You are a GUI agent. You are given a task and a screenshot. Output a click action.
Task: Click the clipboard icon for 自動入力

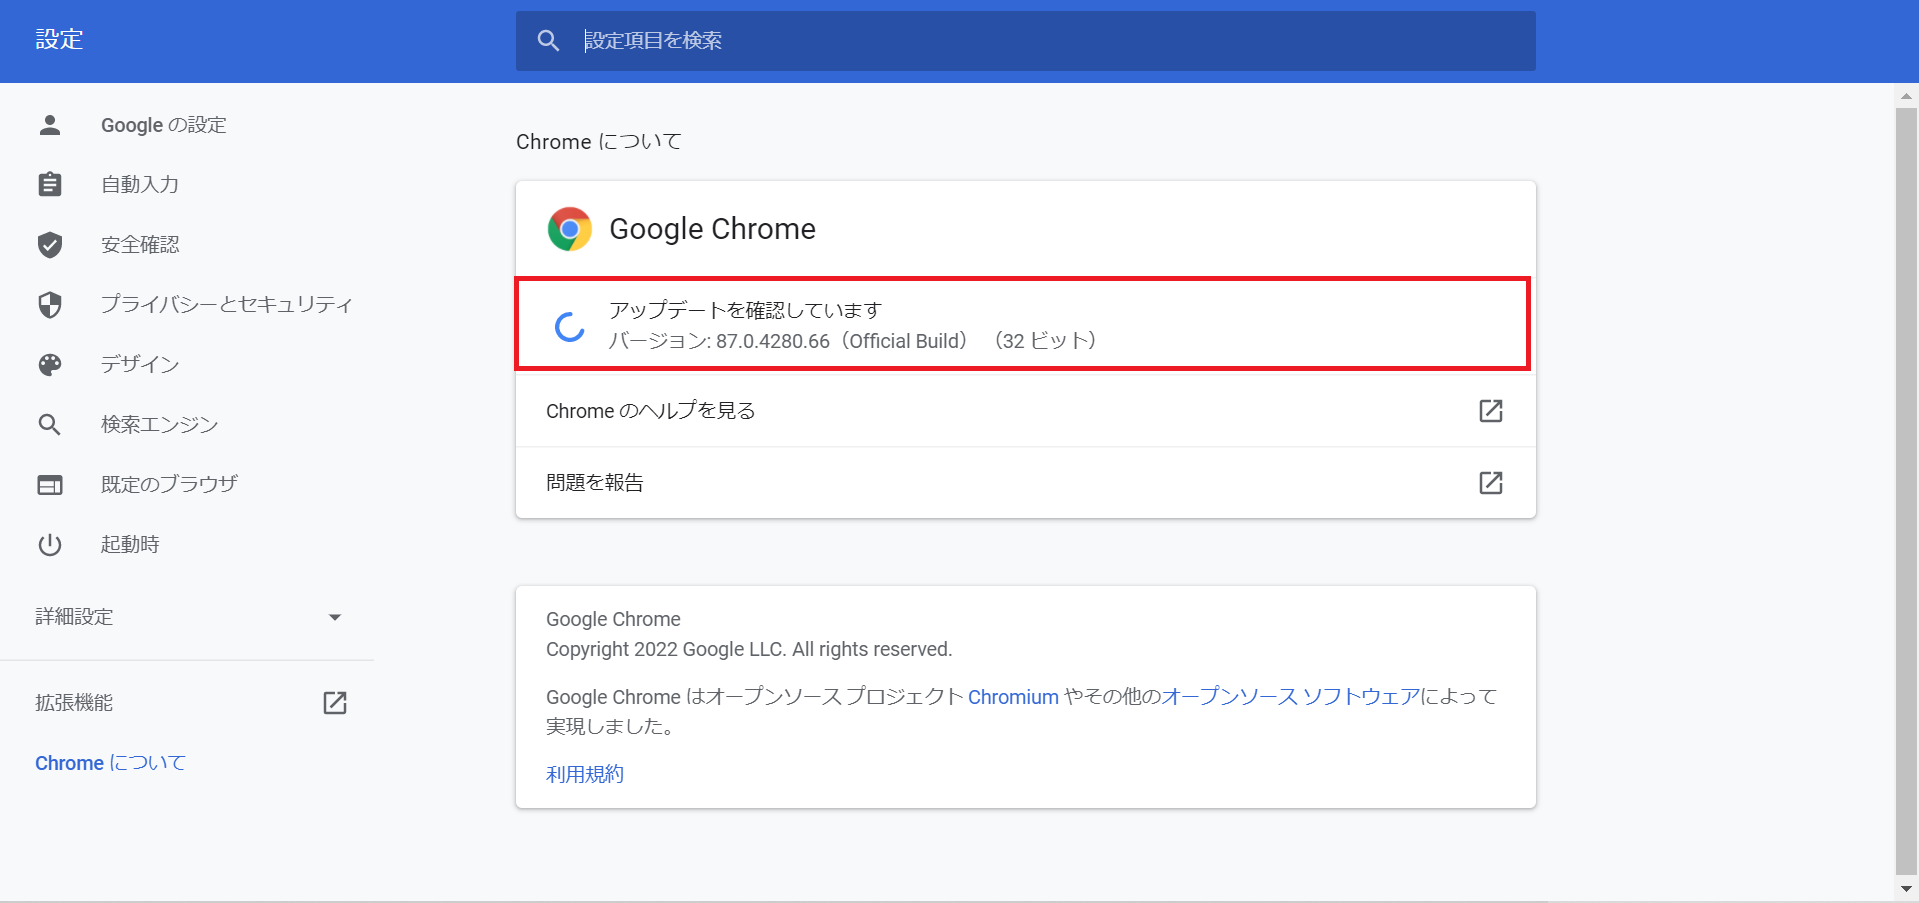50,185
